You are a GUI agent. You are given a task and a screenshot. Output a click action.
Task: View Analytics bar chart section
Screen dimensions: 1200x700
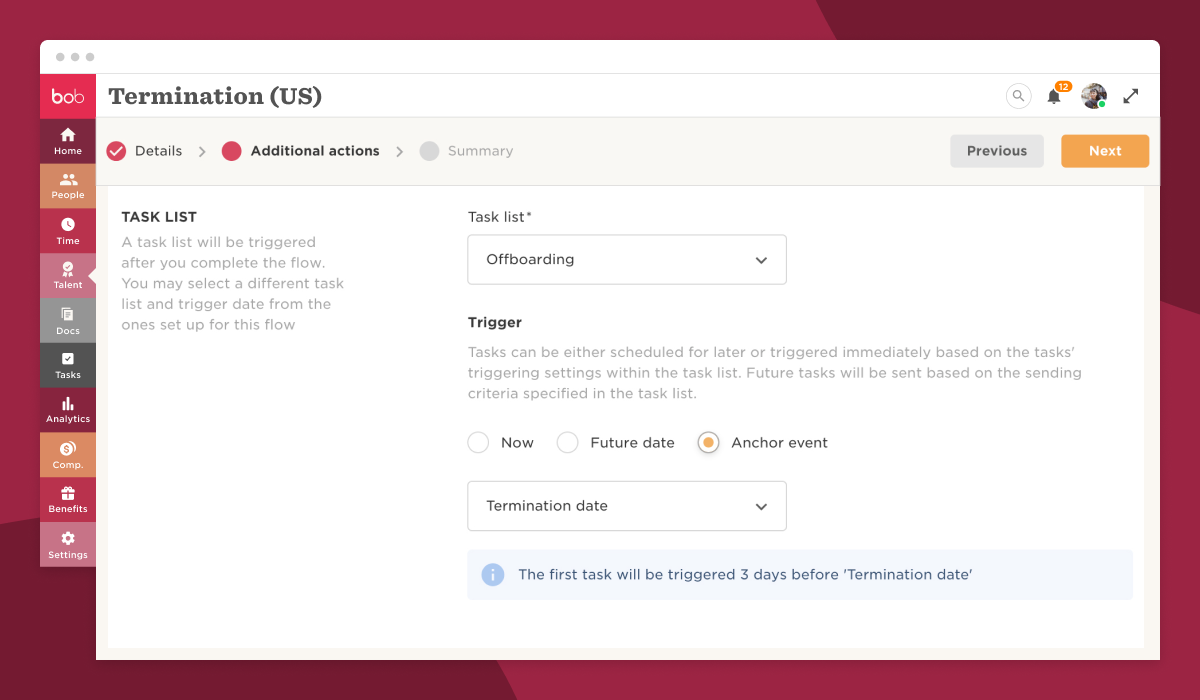coord(68,410)
